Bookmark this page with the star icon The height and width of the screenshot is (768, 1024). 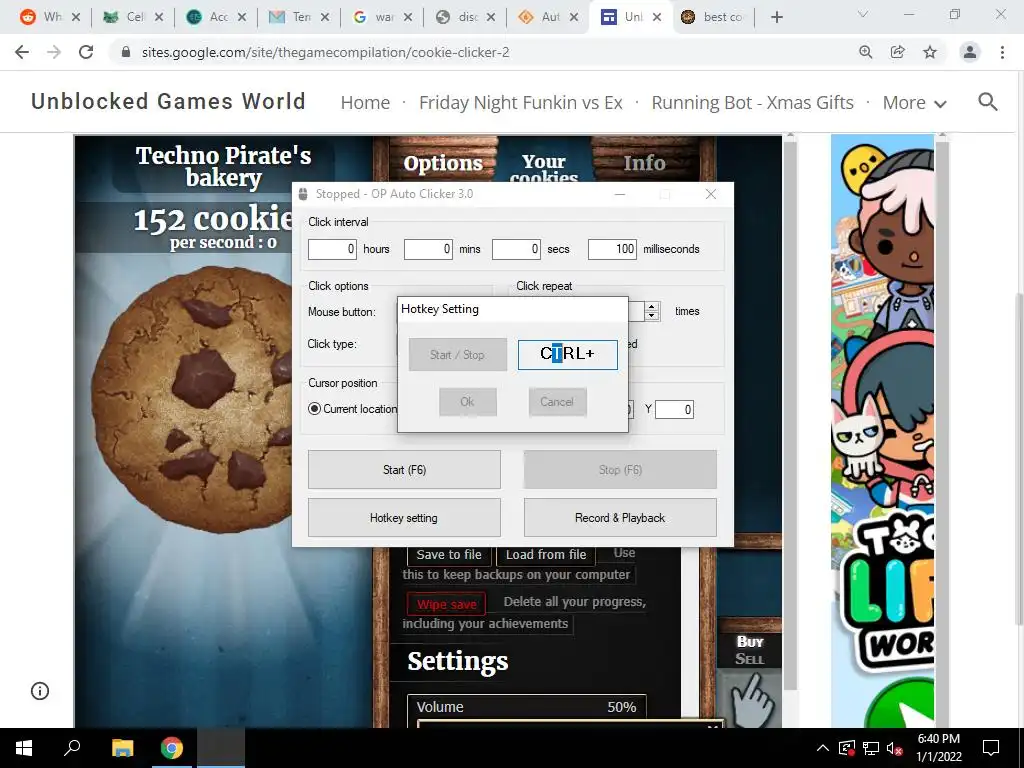tap(930, 52)
